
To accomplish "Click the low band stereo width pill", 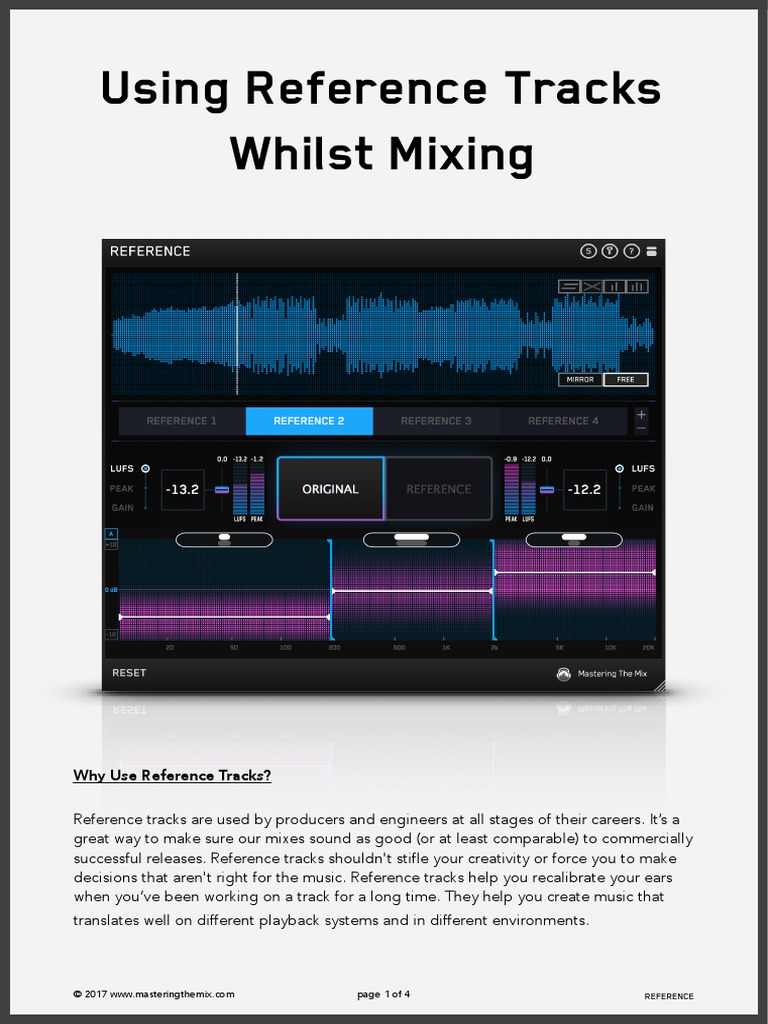I will click(x=224, y=539).
